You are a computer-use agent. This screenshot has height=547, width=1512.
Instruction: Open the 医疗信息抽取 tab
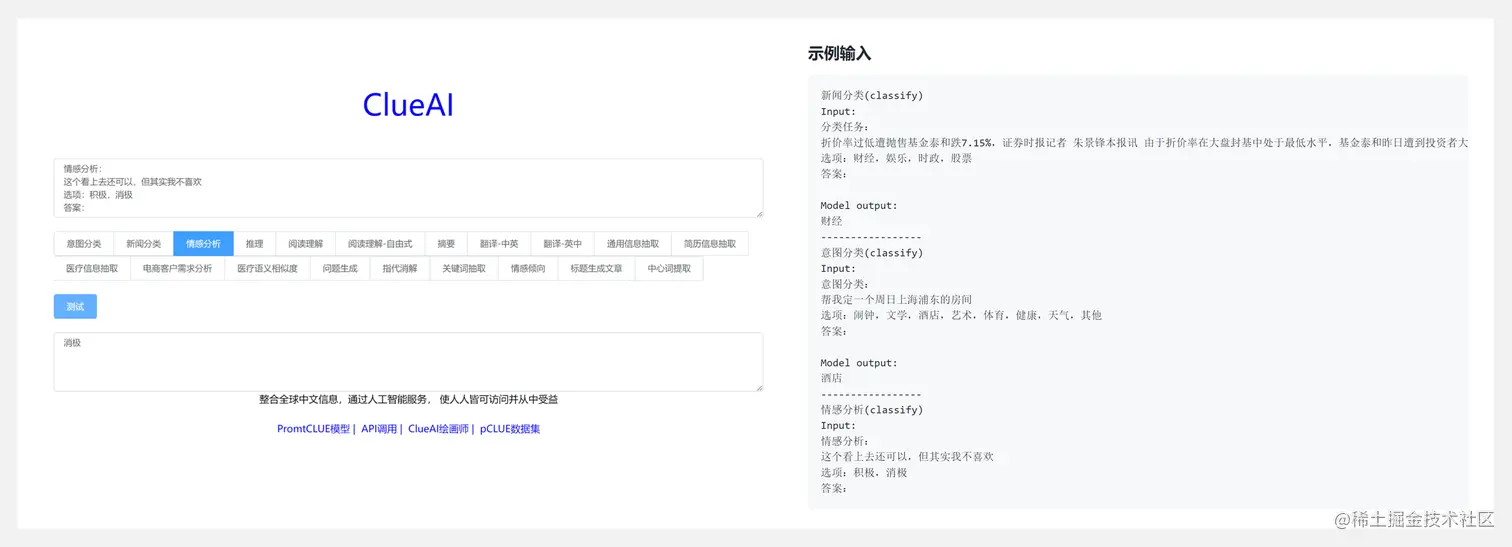(92, 269)
